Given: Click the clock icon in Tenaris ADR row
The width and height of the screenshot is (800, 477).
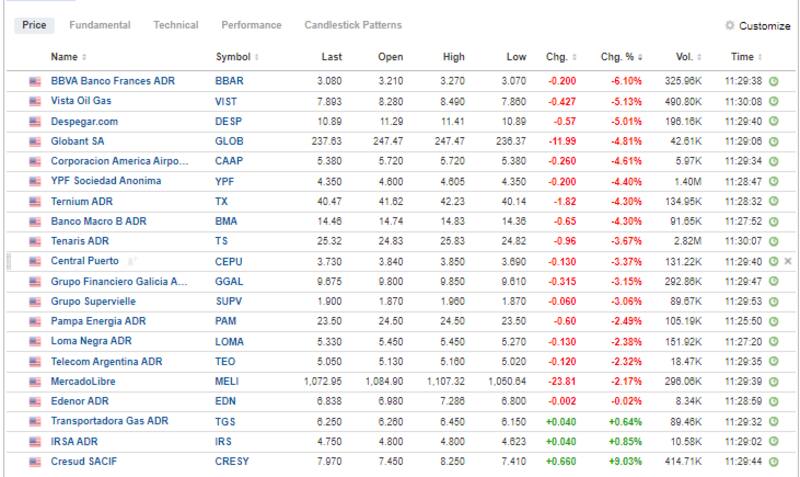Looking at the screenshot, I should [x=774, y=242].
